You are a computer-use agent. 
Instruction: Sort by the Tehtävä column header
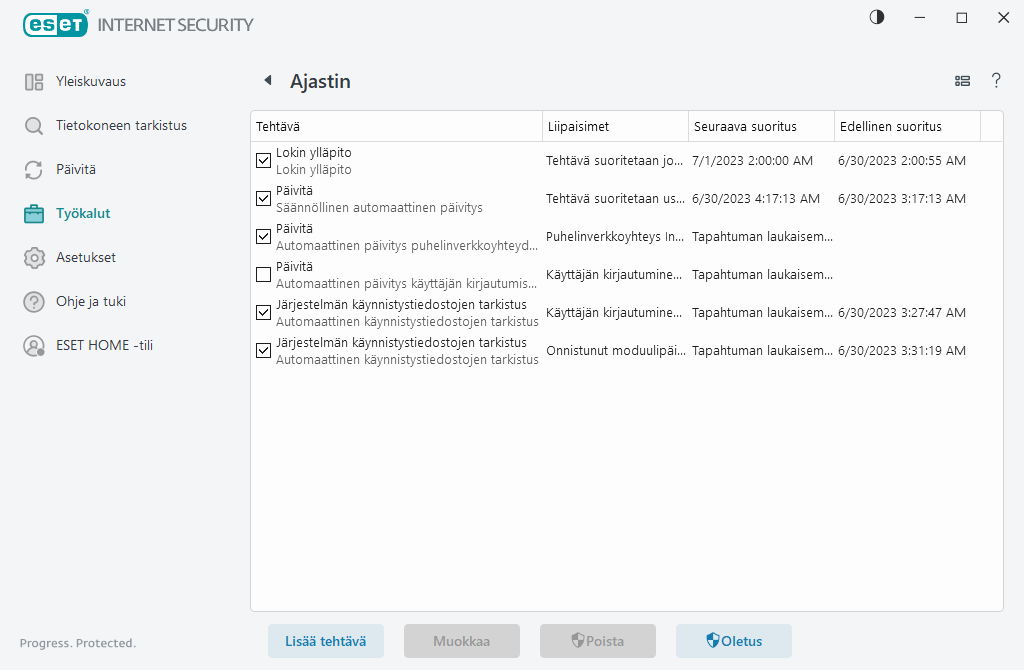[x=395, y=126]
